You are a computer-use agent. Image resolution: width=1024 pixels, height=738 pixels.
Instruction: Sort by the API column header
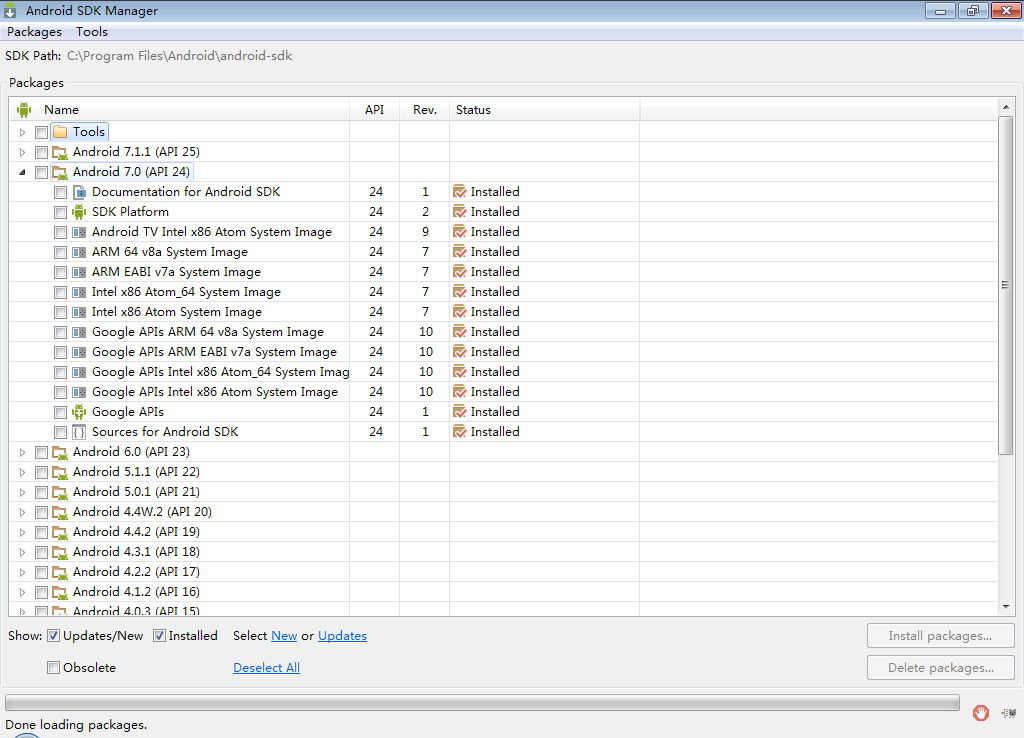click(x=374, y=110)
